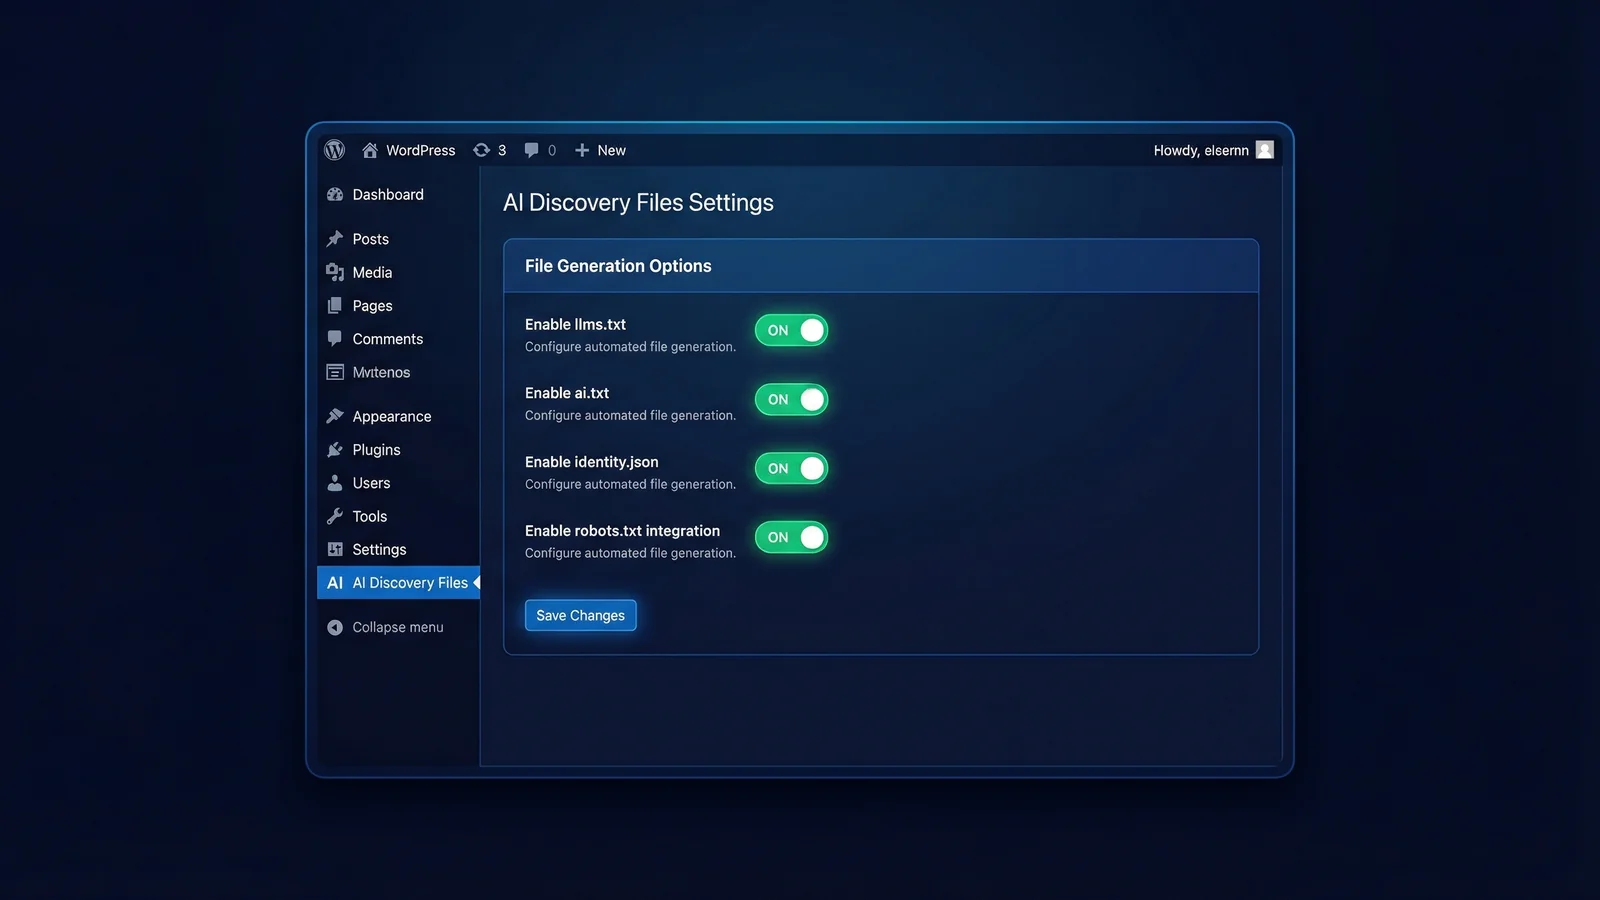Turn off robots.txt integration toggle
Screen dimensions: 1600x900
791,538
